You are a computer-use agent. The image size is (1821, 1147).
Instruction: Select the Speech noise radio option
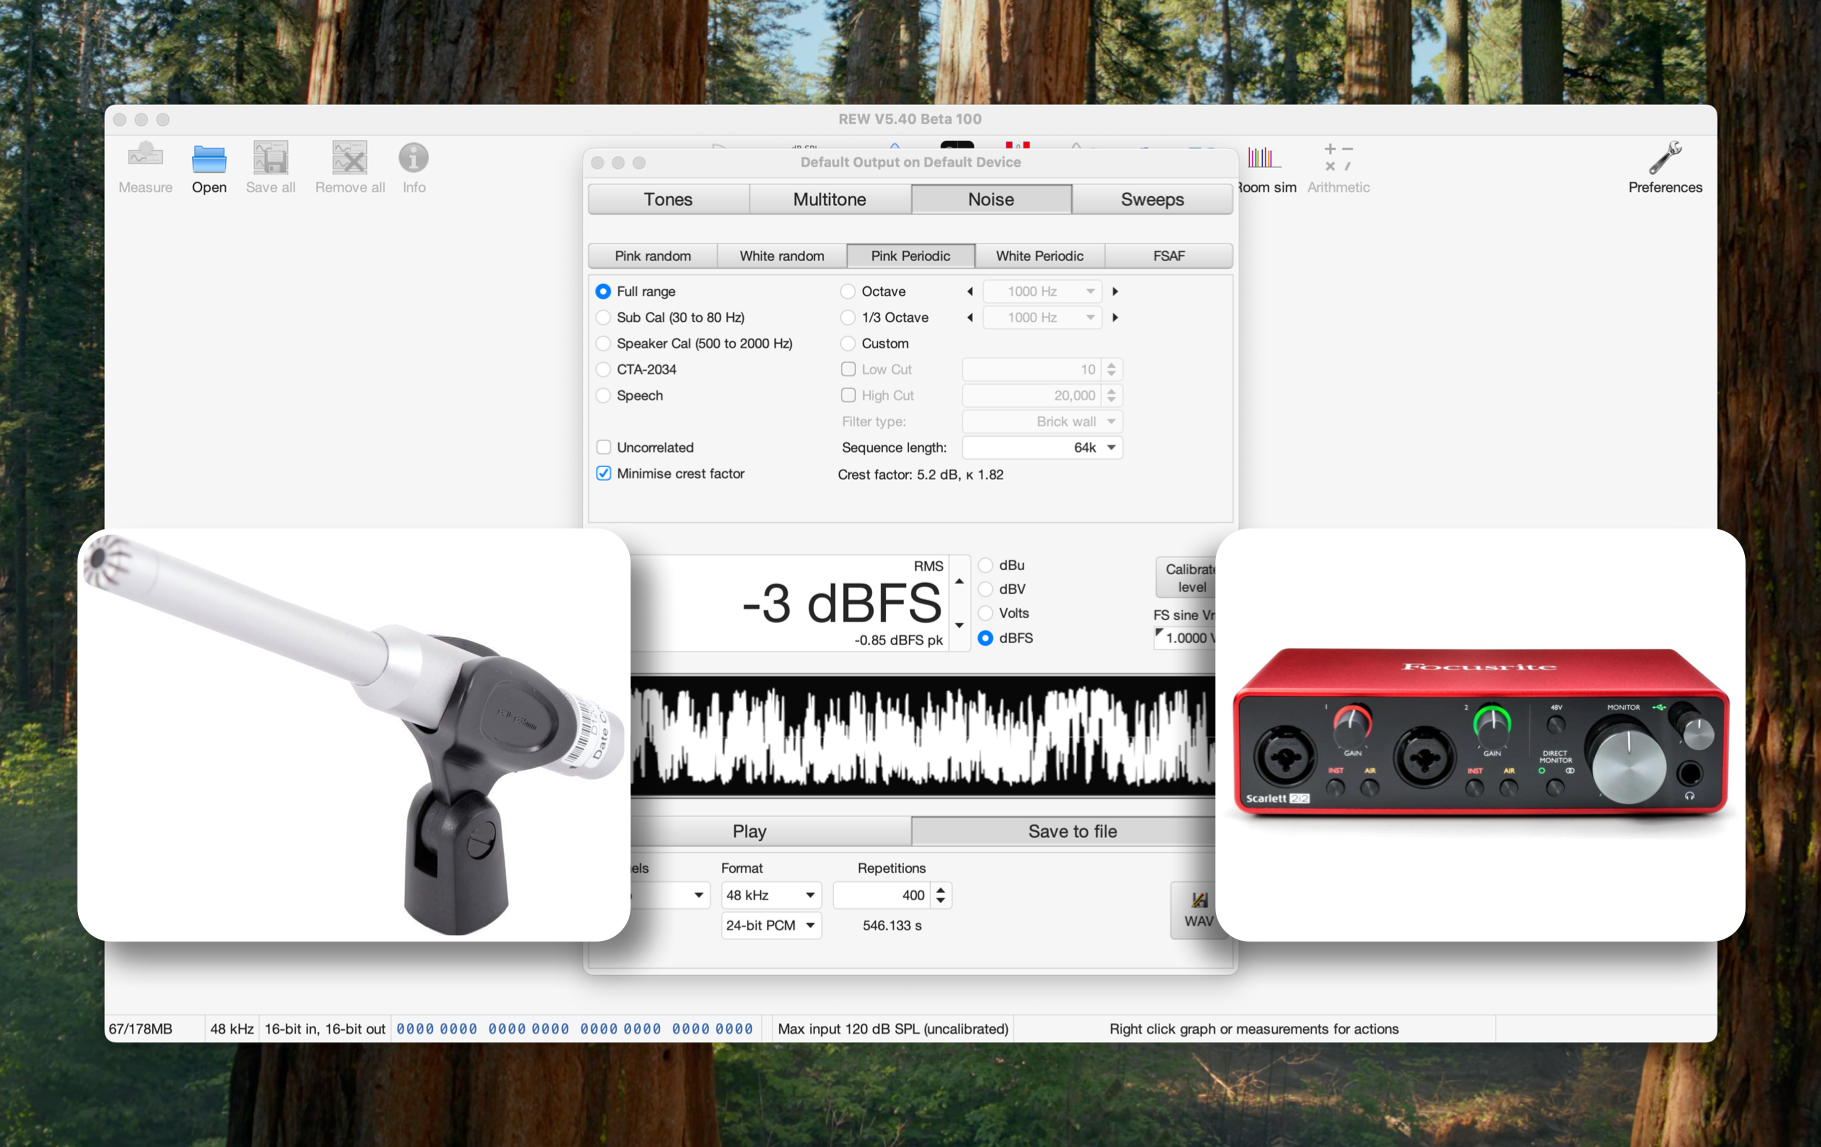[x=603, y=395]
